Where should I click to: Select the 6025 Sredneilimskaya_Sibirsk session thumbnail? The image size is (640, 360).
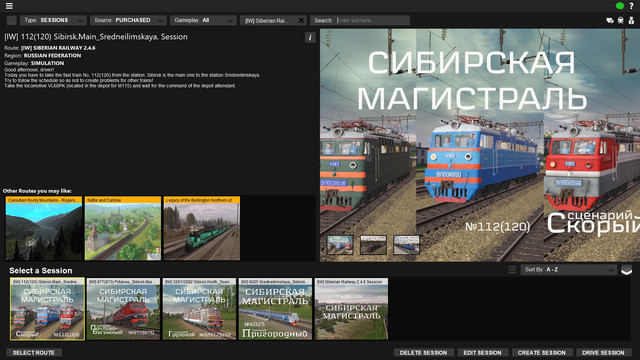click(x=275, y=309)
